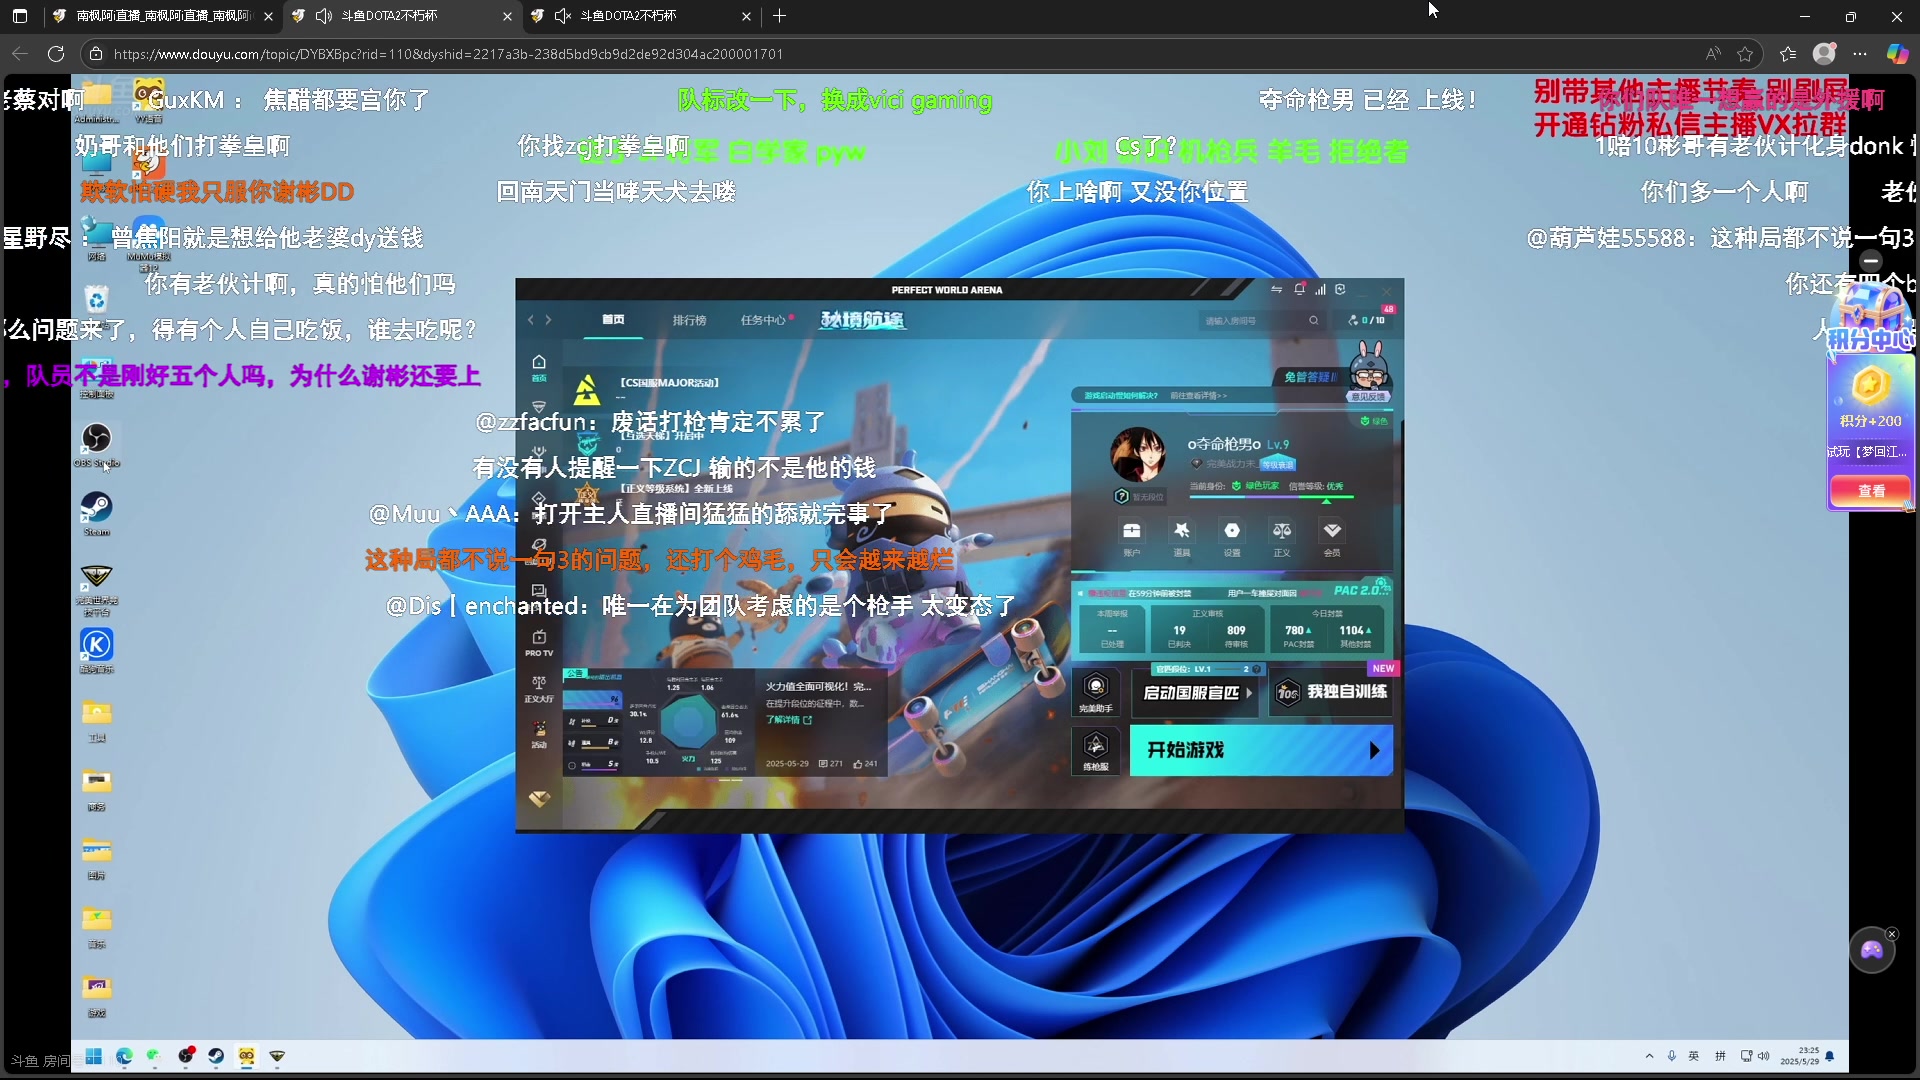Click the CS国服MAJOR活动 news item
Viewport: 1920px width, 1080px height.
click(669, 383)
